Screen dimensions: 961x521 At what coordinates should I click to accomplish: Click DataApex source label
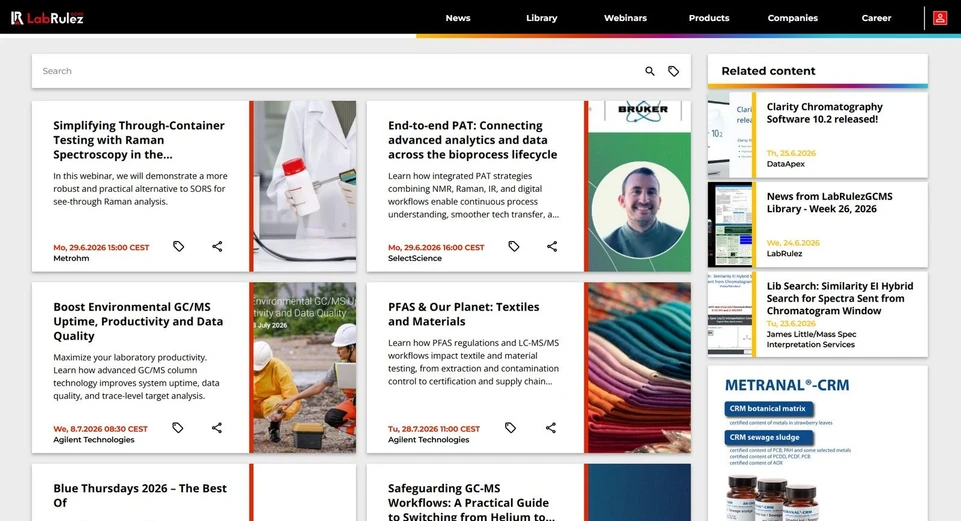point(785,164)
